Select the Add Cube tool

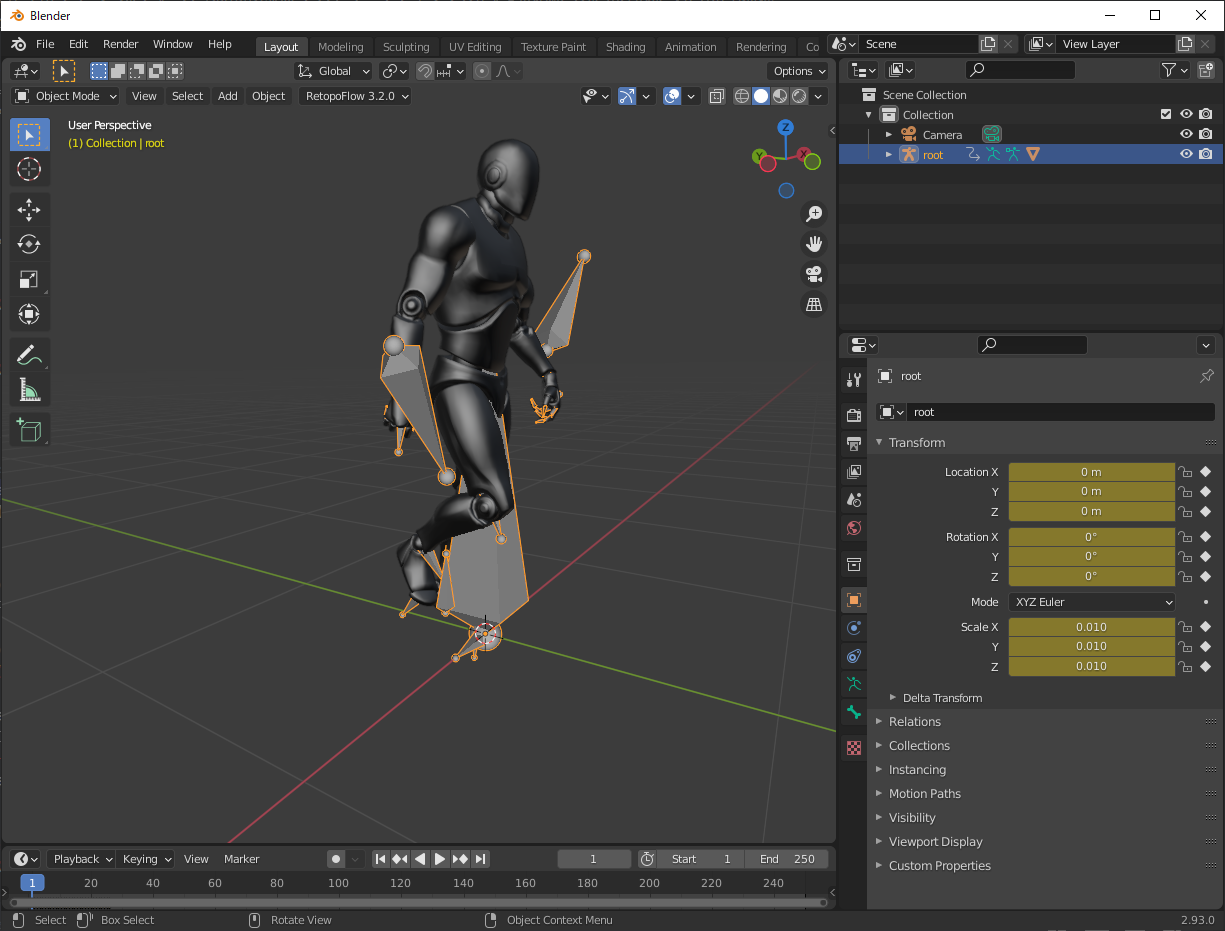coord(29,431)
